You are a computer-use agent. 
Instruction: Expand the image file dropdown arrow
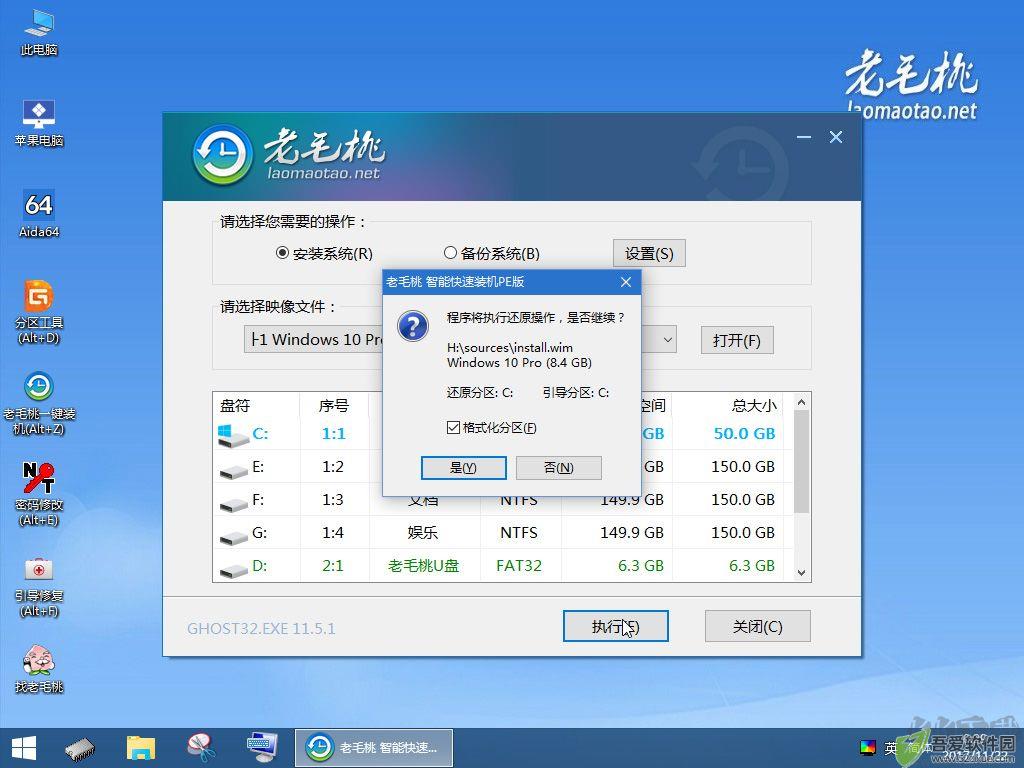tap(667, 340)
